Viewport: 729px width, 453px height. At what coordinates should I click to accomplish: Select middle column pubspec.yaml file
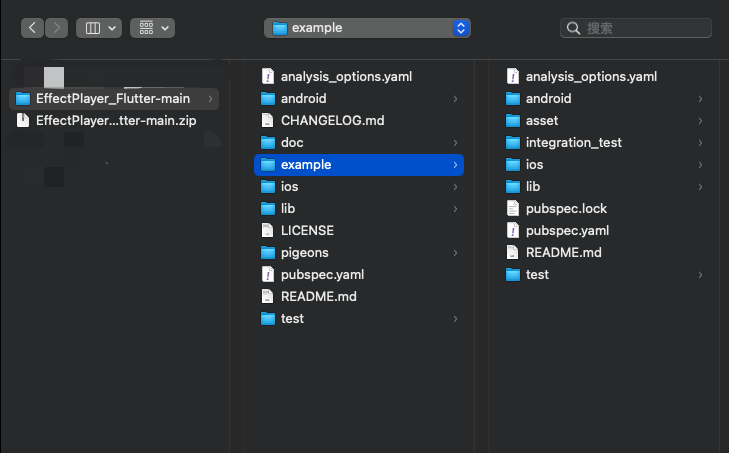[321, 275]
